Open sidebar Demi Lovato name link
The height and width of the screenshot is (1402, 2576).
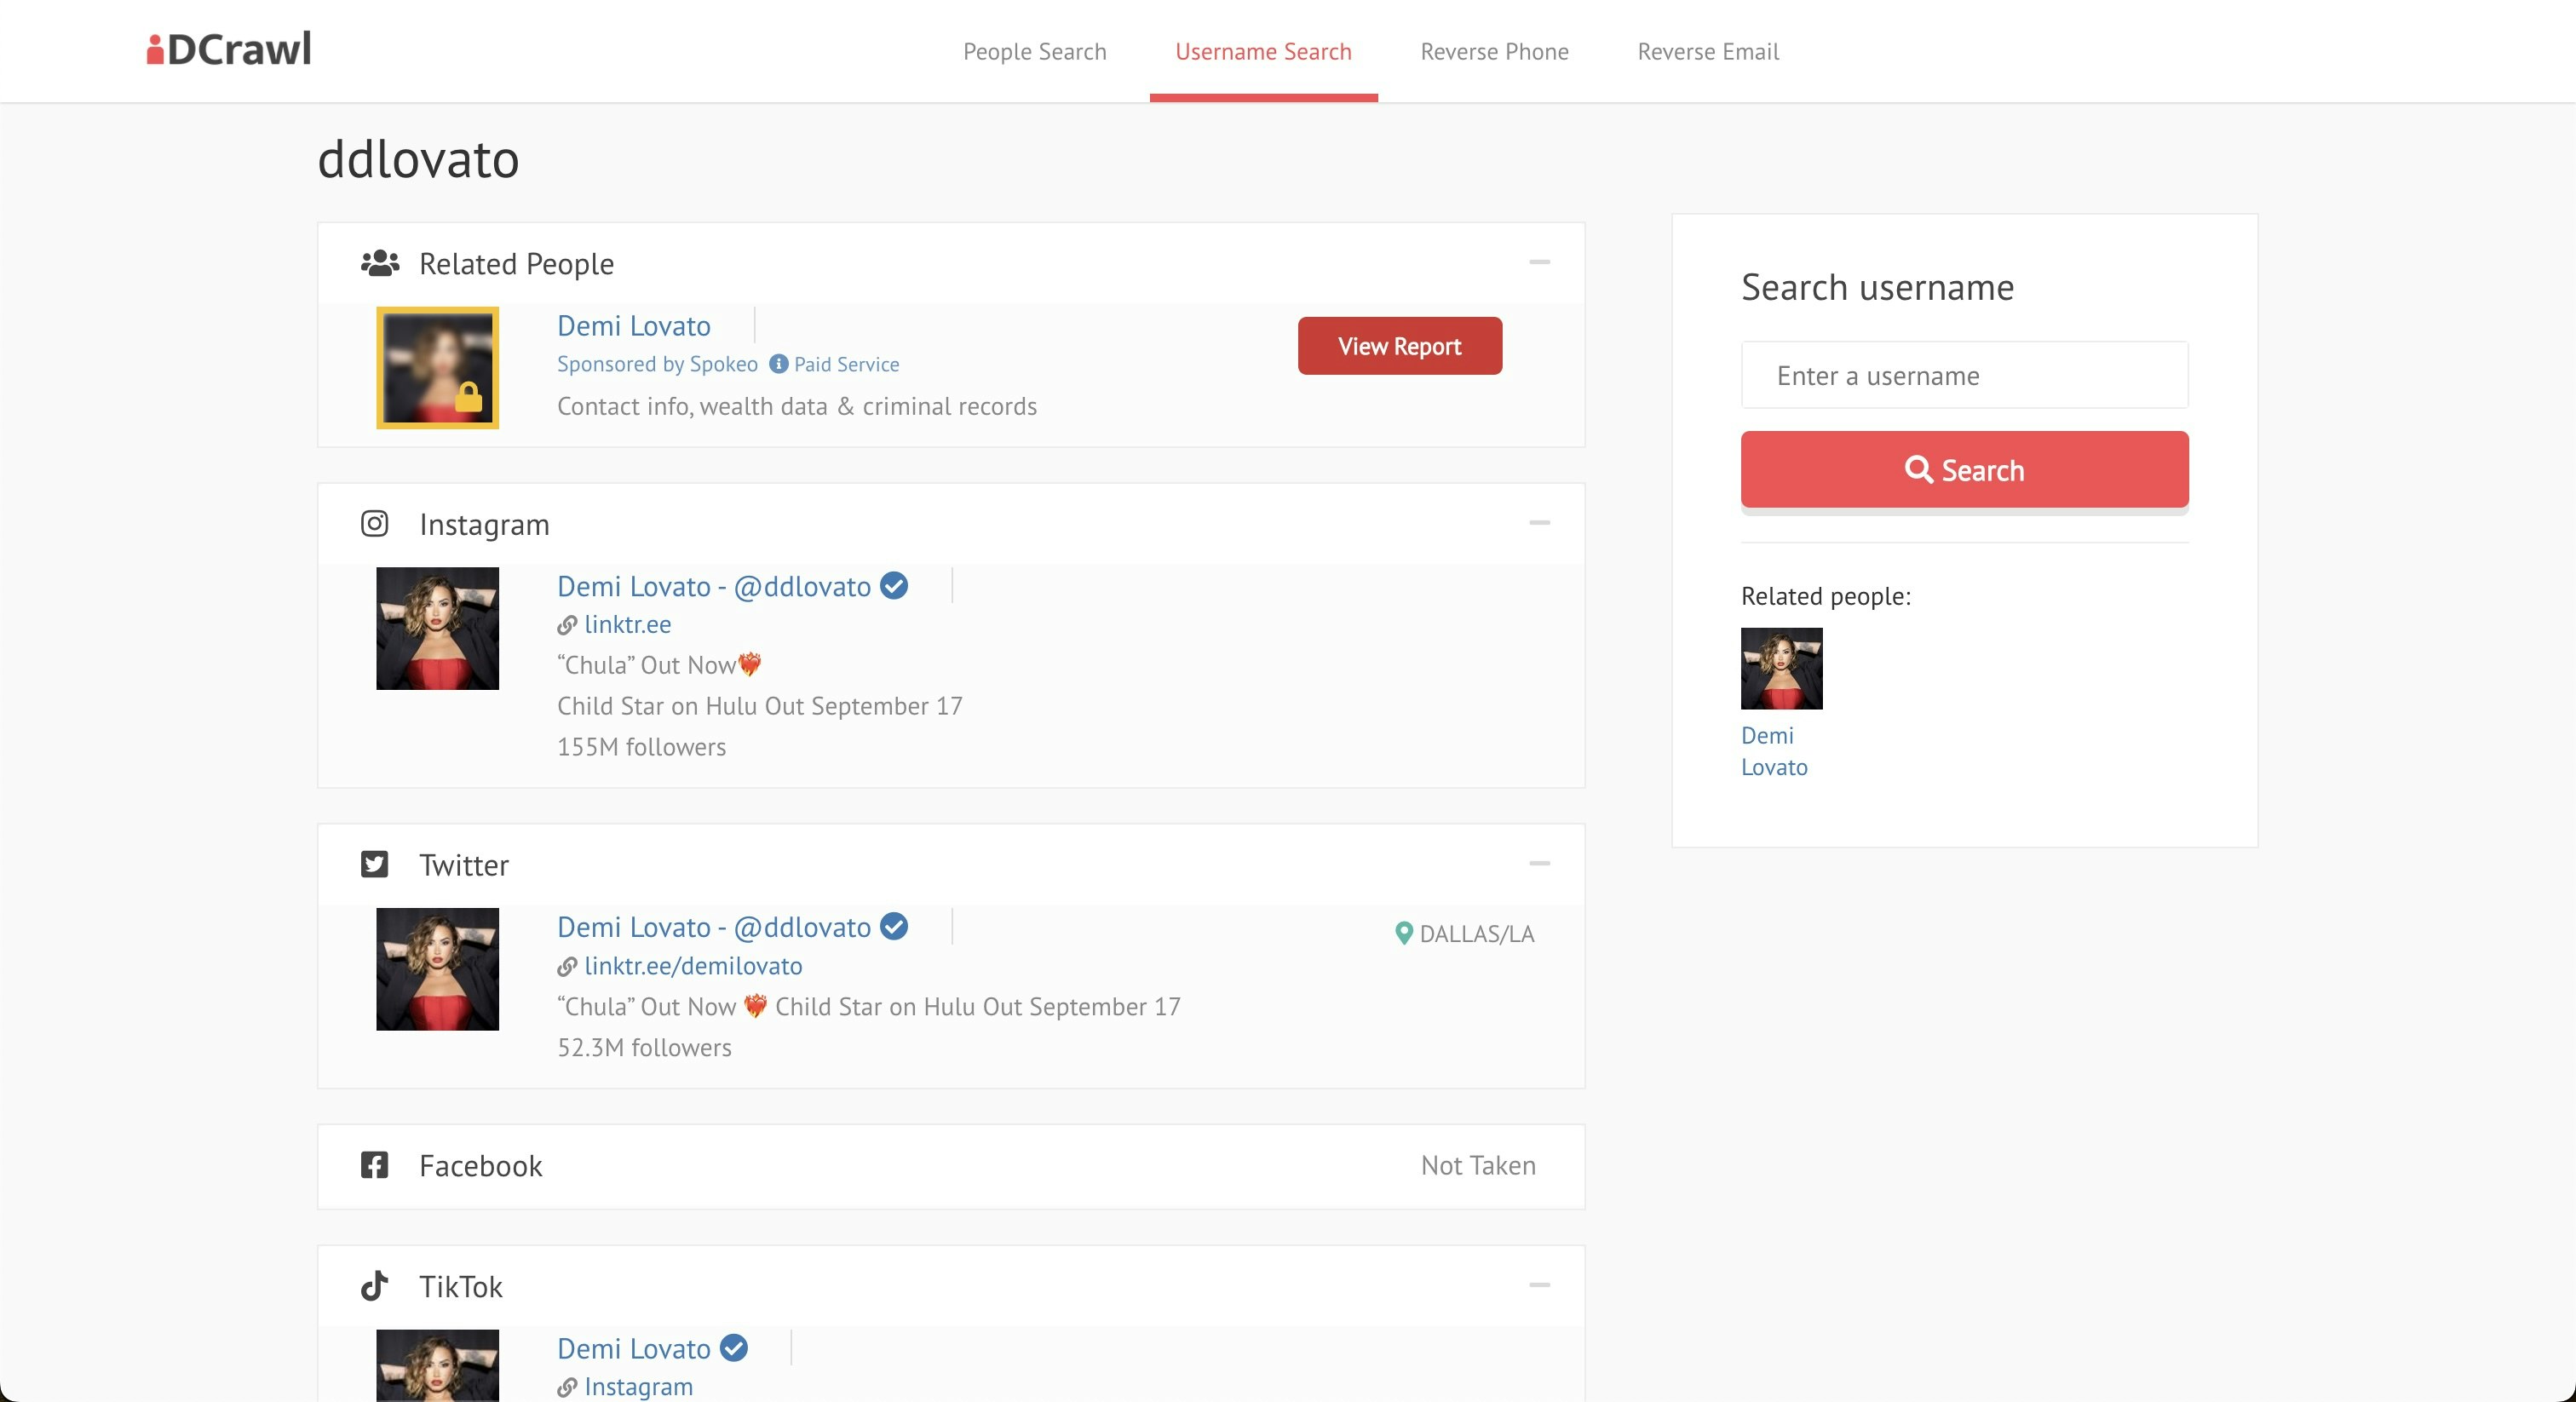1774,751
